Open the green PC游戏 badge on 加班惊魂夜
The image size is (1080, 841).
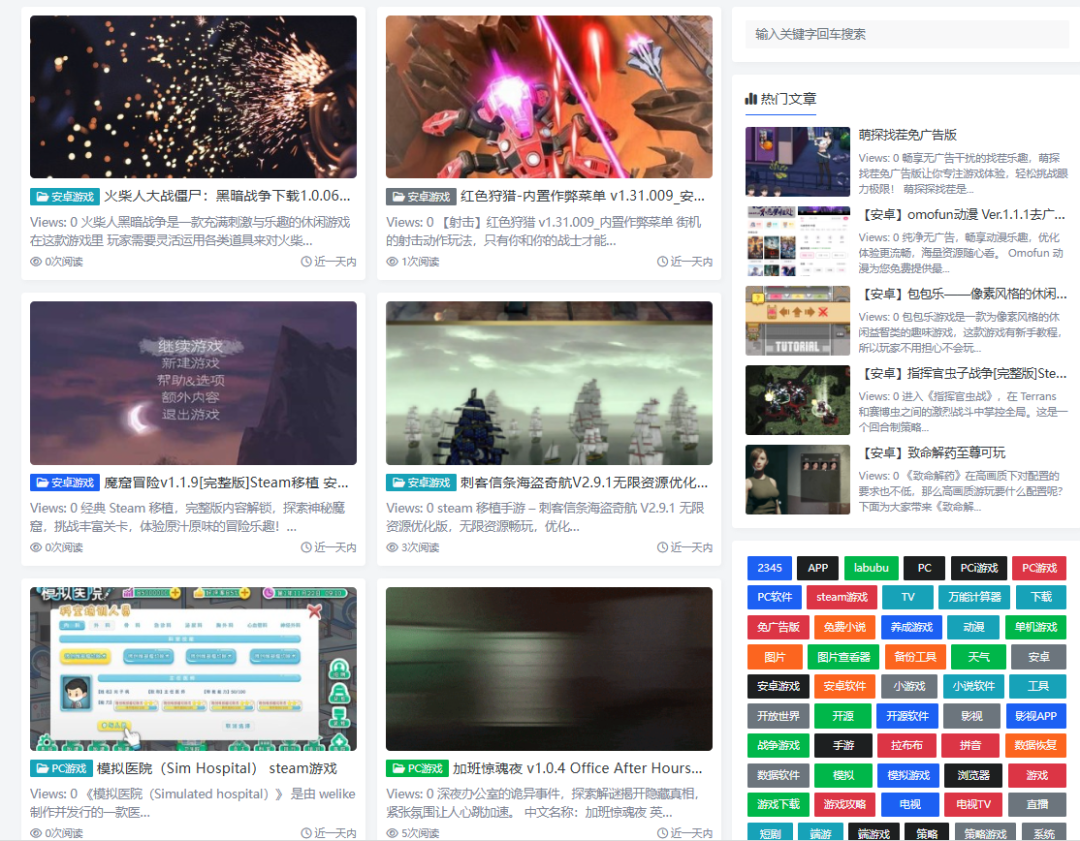tap(420, 769)
